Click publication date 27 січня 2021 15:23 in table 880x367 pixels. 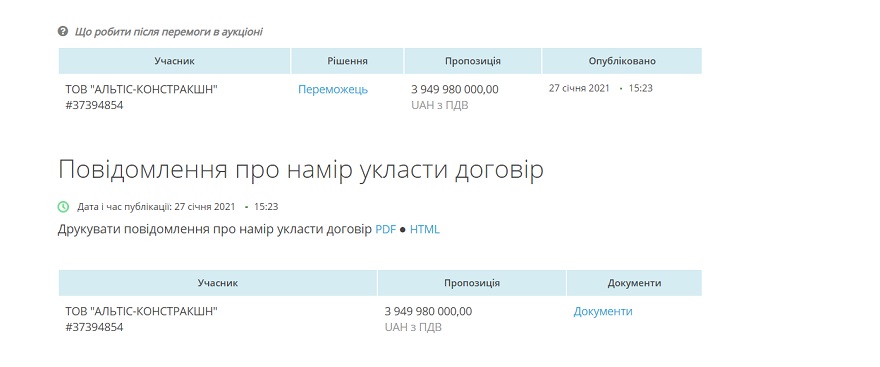point(601,88)
